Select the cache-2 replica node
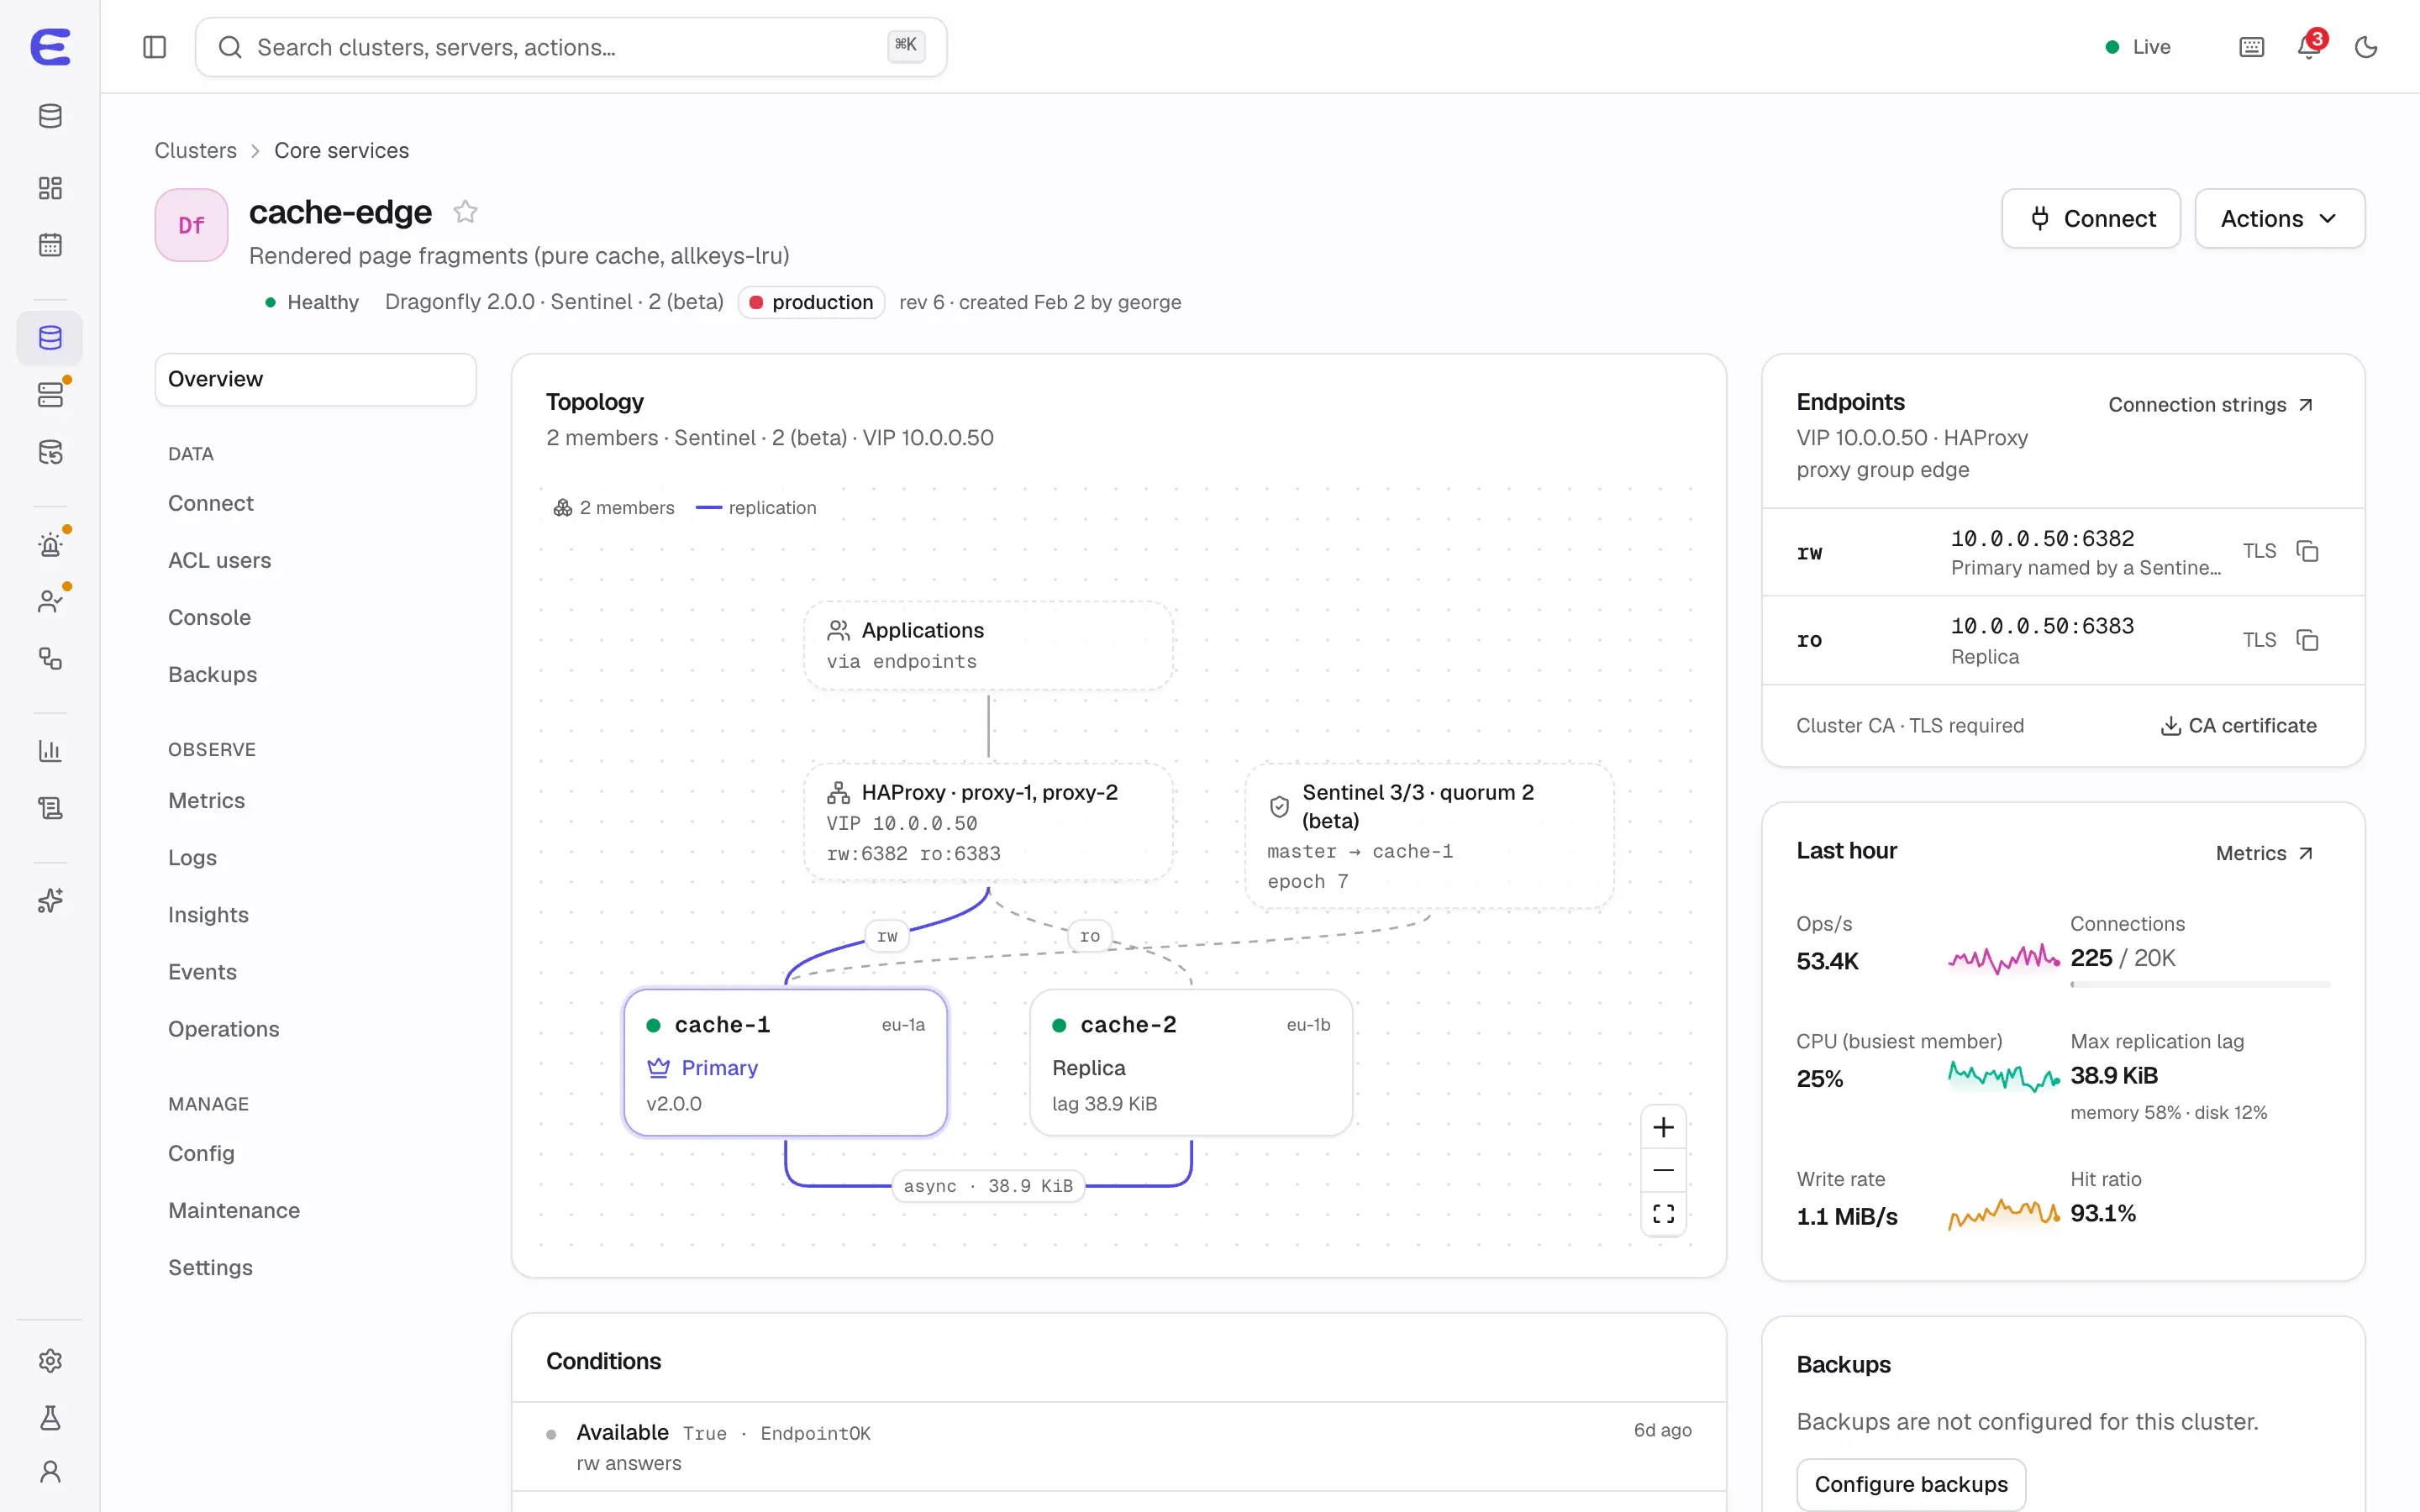This screenshot has width=2420, height=1512. 1191,1062
